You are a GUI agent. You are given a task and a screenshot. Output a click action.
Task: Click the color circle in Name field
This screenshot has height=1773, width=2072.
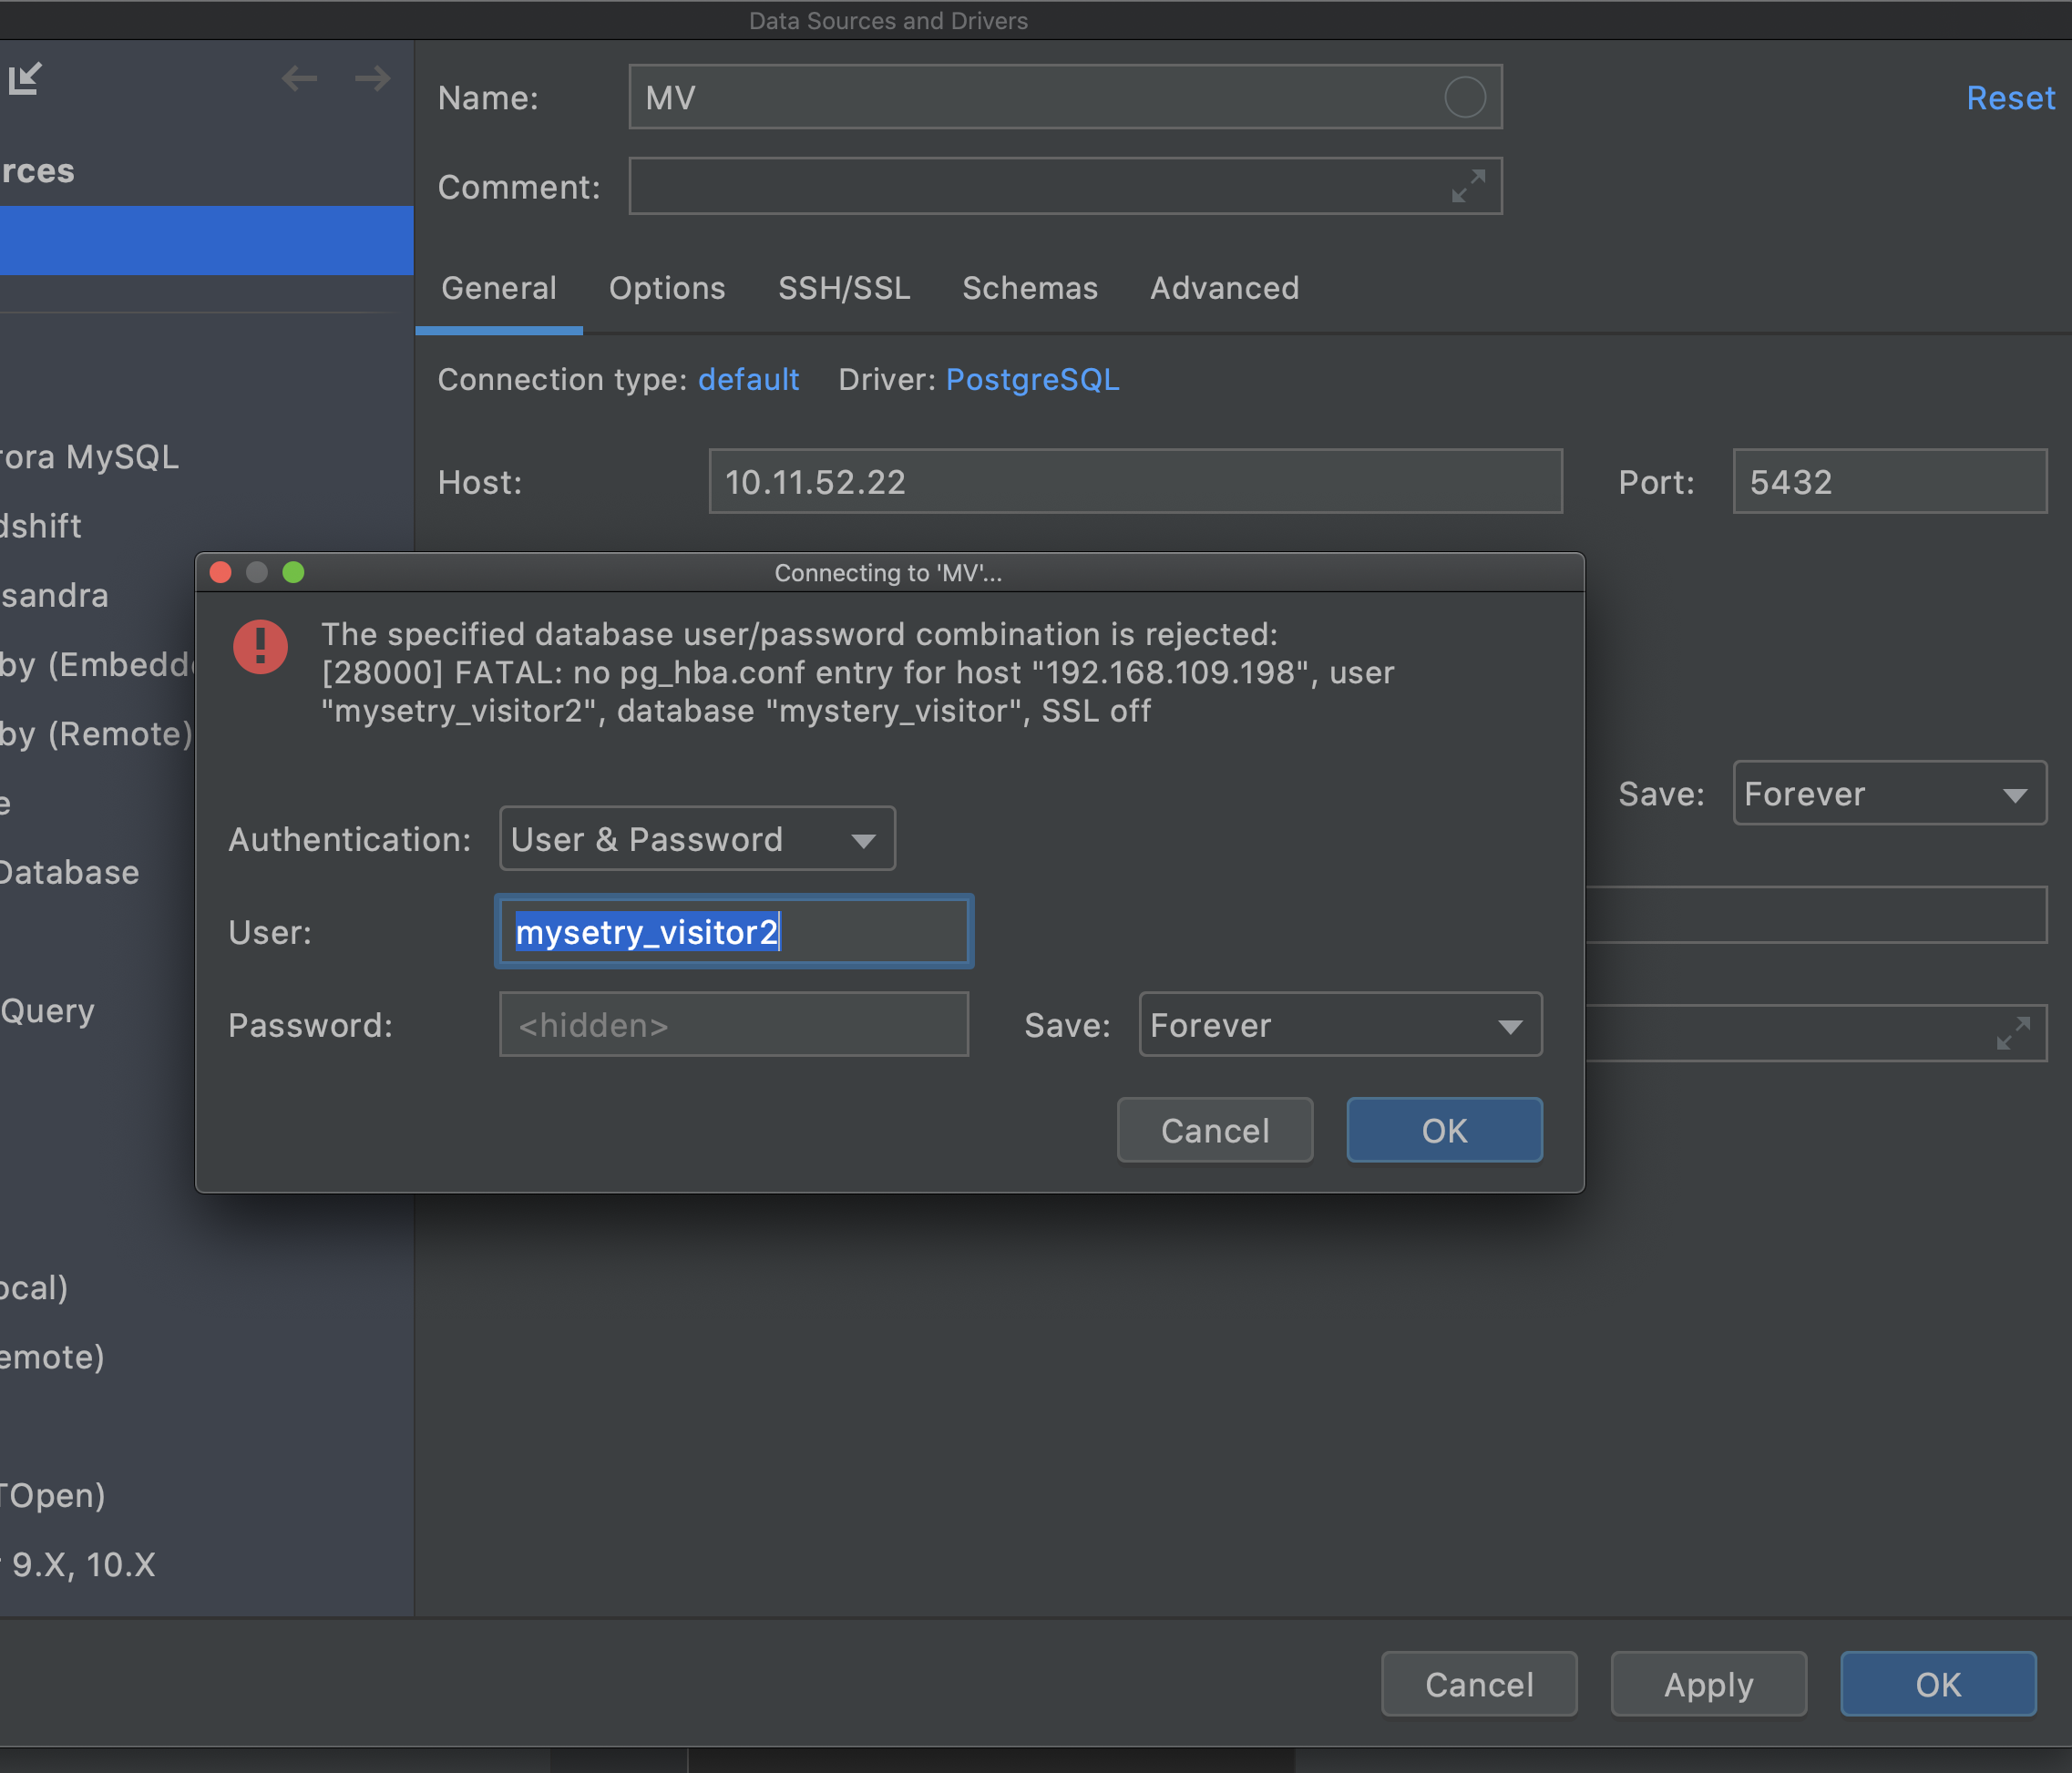click(x=1464, y=98)
